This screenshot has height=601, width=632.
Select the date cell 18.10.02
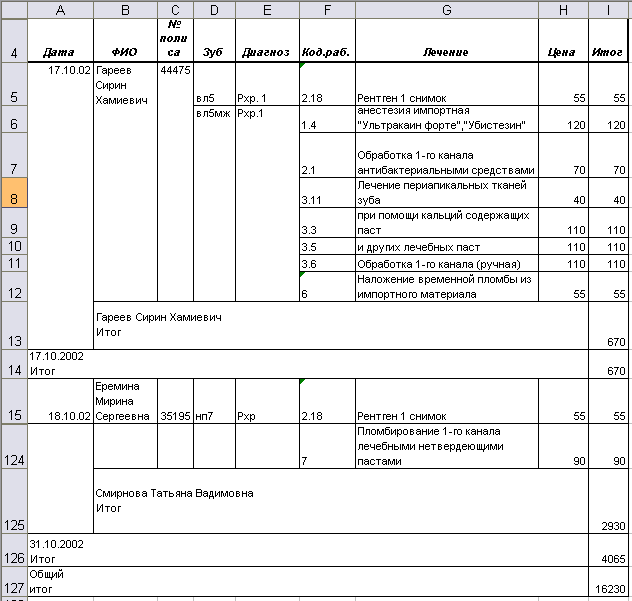60,401
